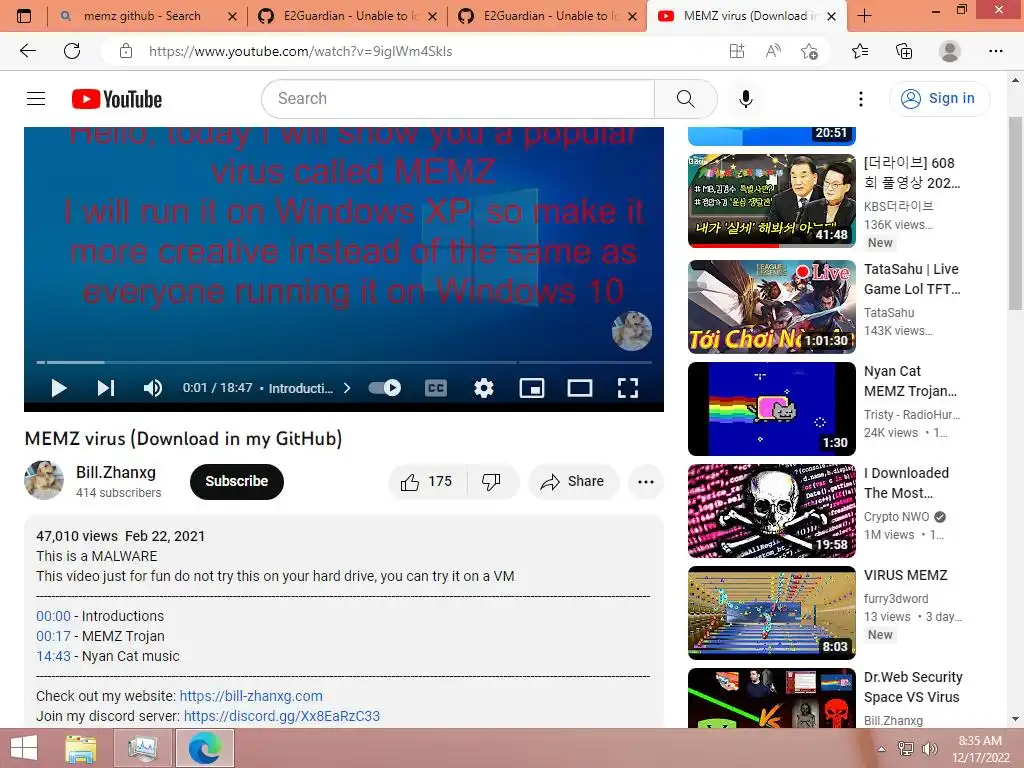Open Dr.Web Security Space VS Virus video
The width and height of the screenshot is (1024, 768).
tap(772, 697)
